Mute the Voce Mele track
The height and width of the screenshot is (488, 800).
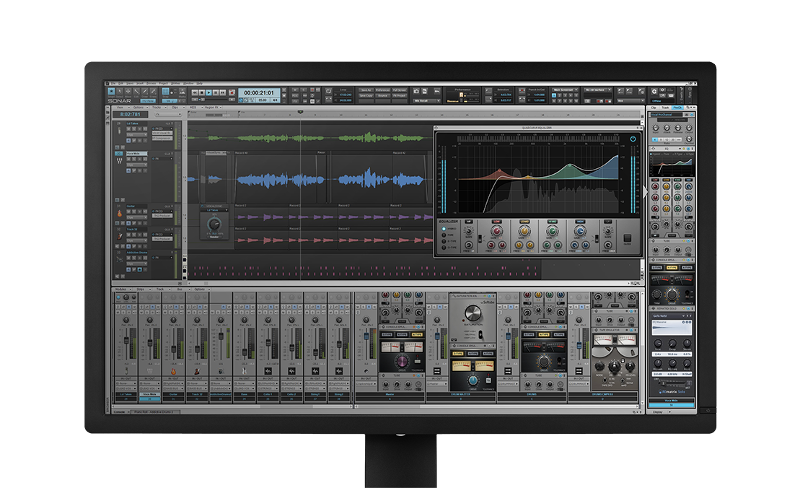129,159
